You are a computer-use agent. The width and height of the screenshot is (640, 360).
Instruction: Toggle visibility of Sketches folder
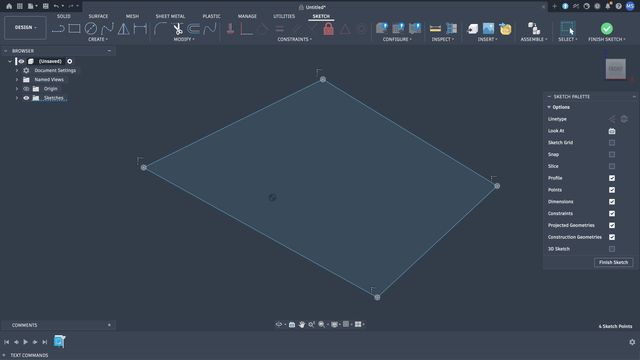click(26, 98)
